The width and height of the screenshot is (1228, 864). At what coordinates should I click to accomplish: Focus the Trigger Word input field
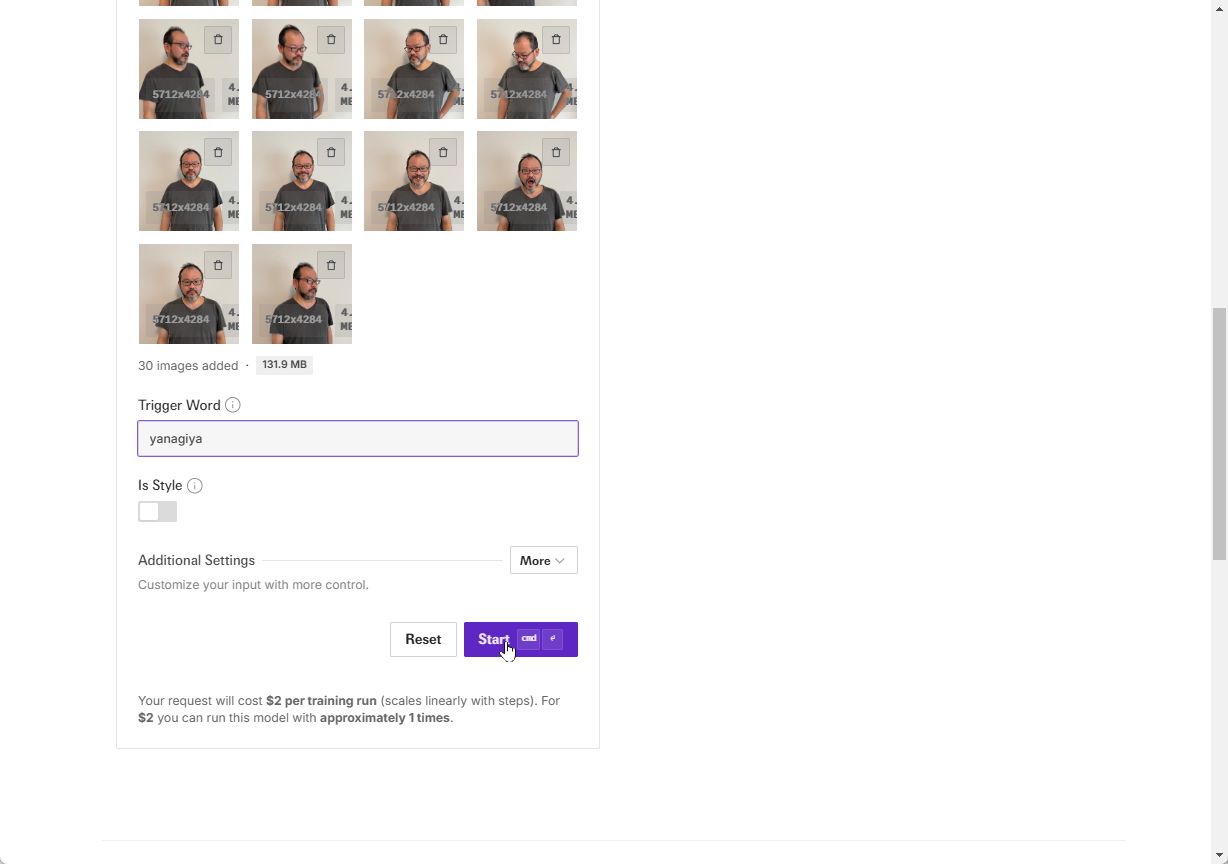coord(358,439)
